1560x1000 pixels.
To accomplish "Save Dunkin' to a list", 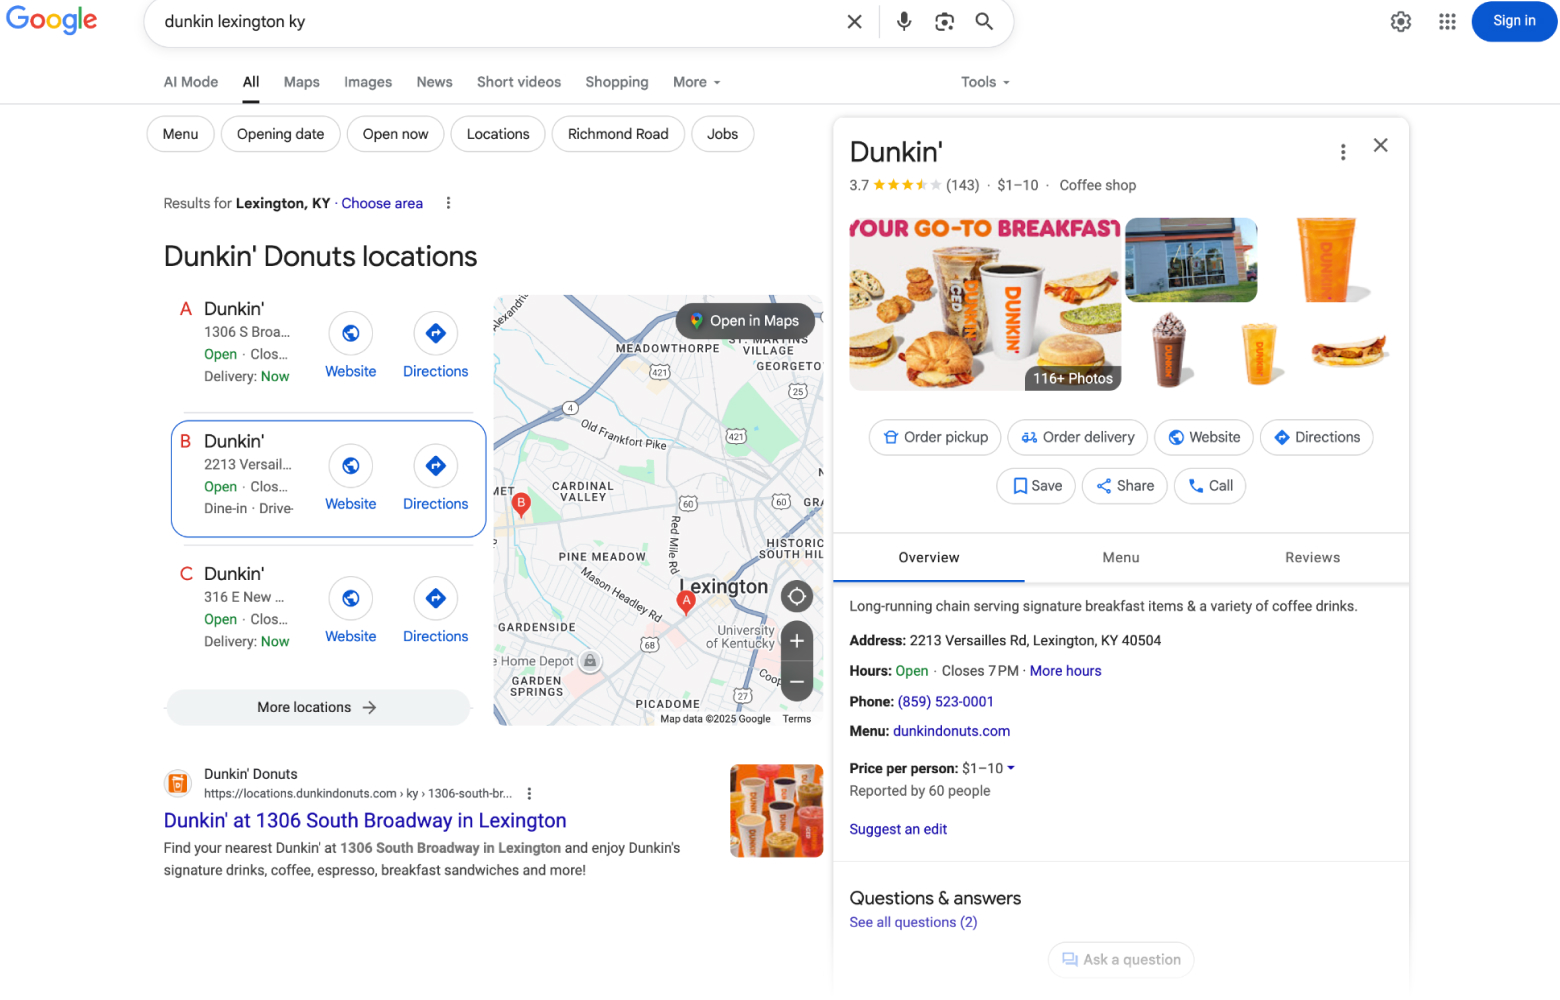I will 1035,486.
